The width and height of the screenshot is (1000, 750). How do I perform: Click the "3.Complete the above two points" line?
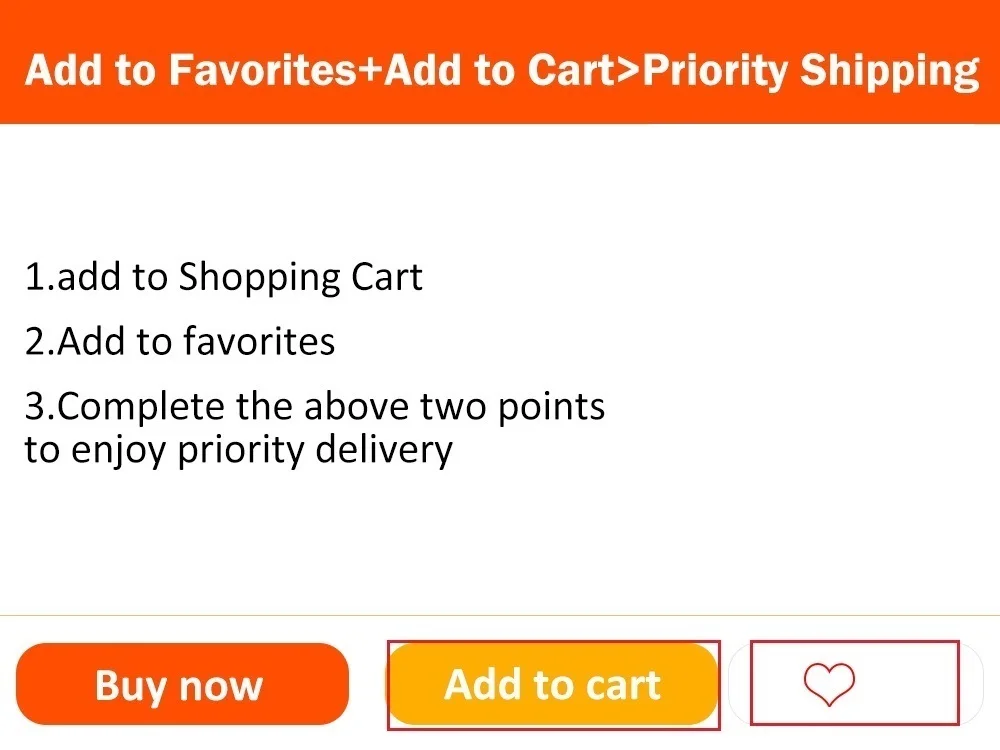click(315, 407)
